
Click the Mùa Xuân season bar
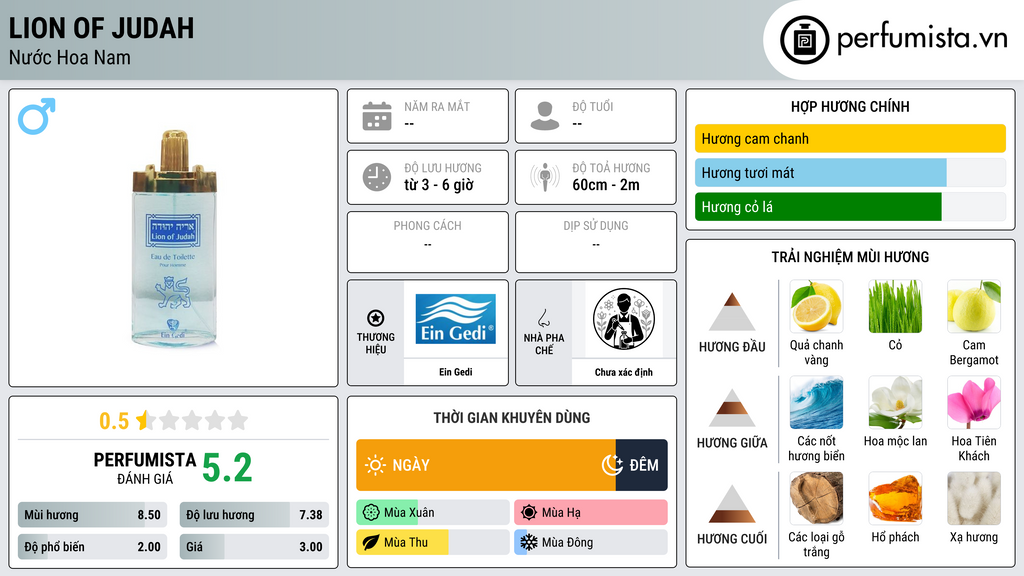(433, 513)
